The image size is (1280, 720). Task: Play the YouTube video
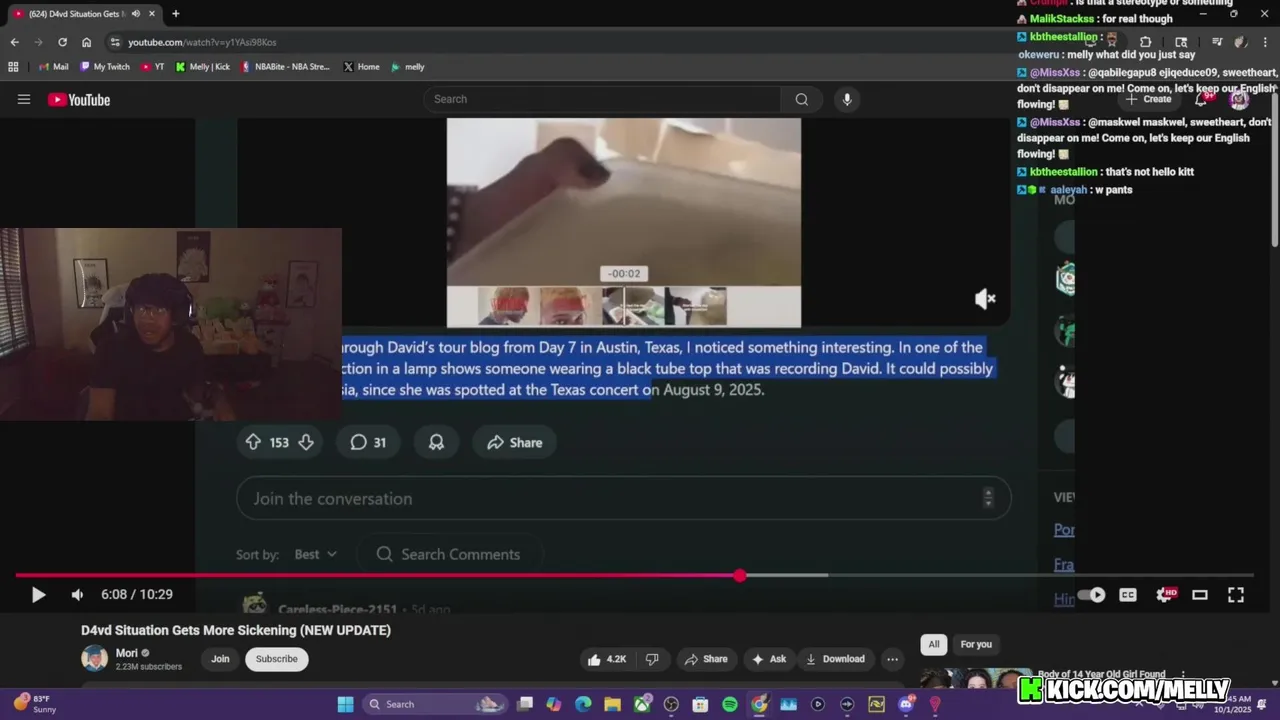(38, 594)
